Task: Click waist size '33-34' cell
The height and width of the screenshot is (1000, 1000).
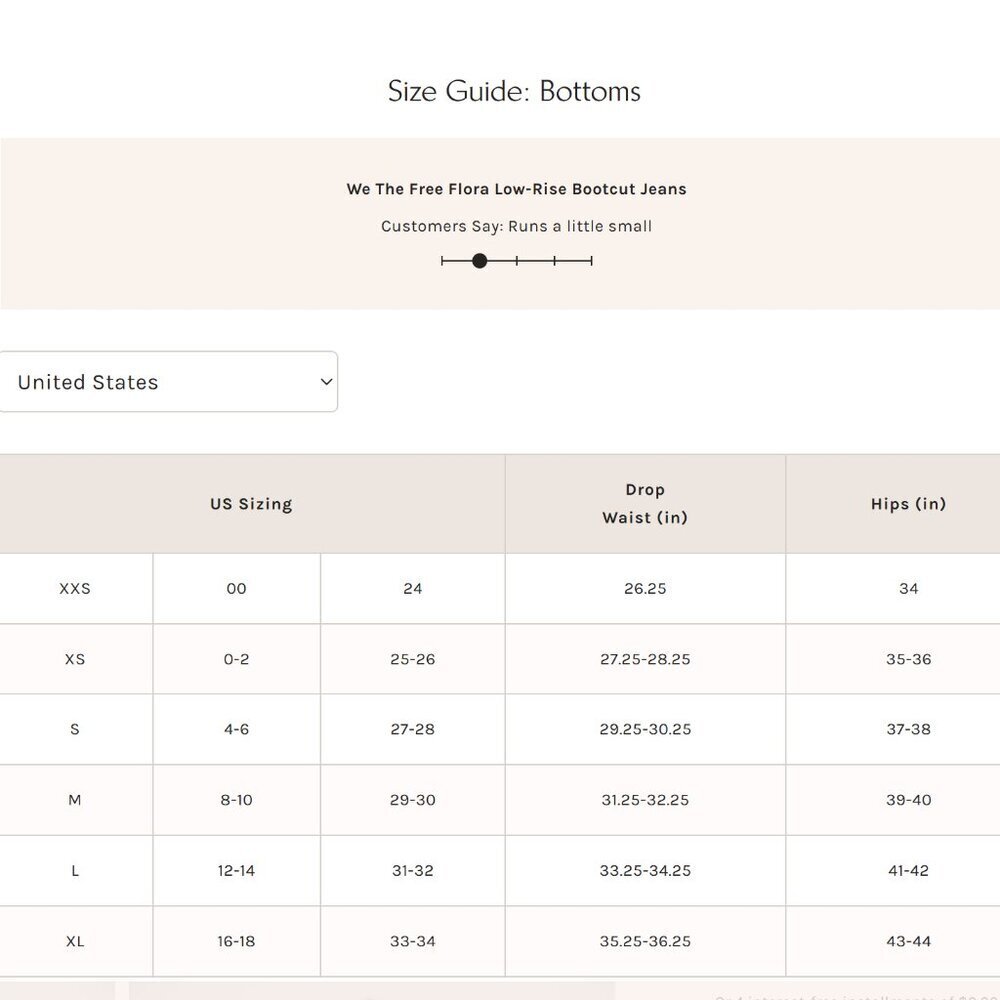Action: coord(413,941)
